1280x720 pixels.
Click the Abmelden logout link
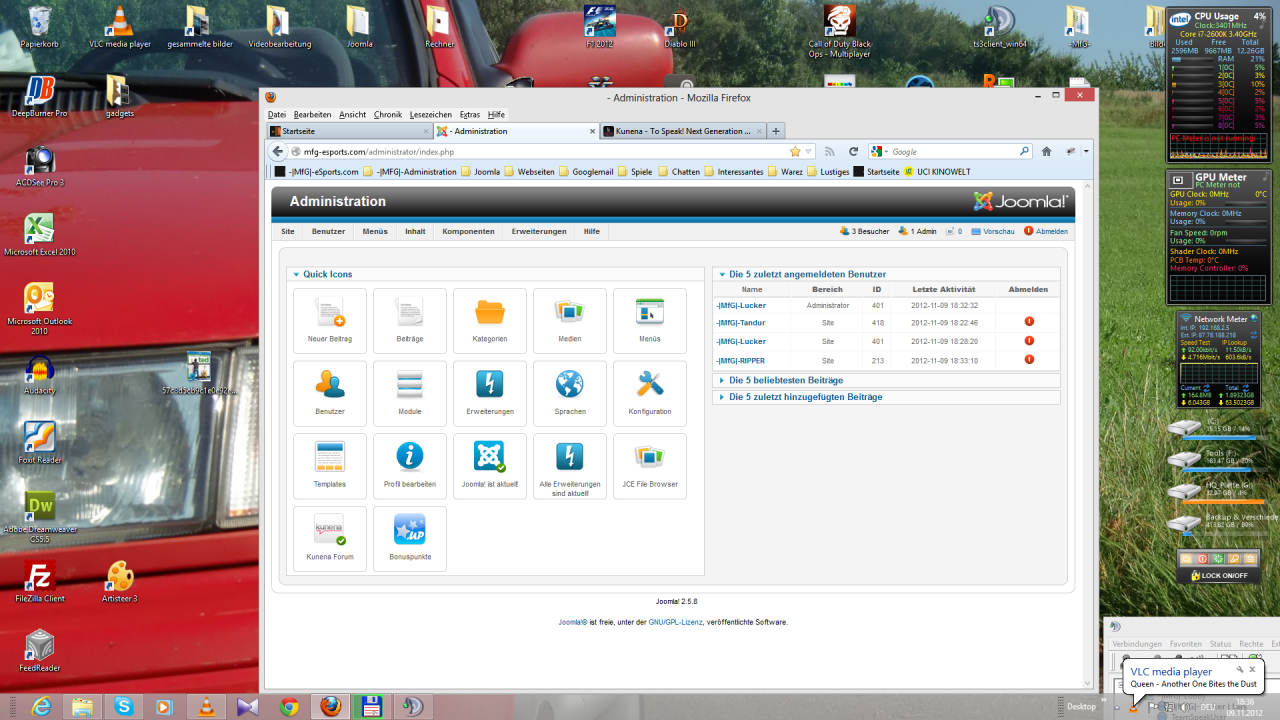click(x=1051, y=231)
